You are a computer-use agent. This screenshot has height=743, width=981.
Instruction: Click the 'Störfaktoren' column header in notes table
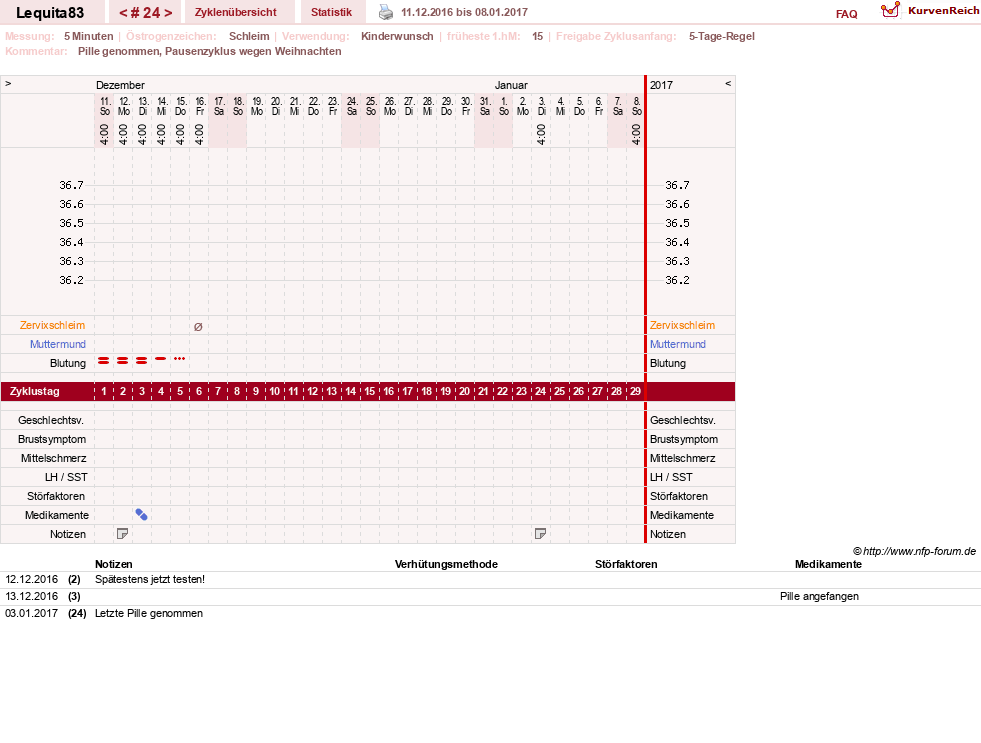click(x=626, y=564)
